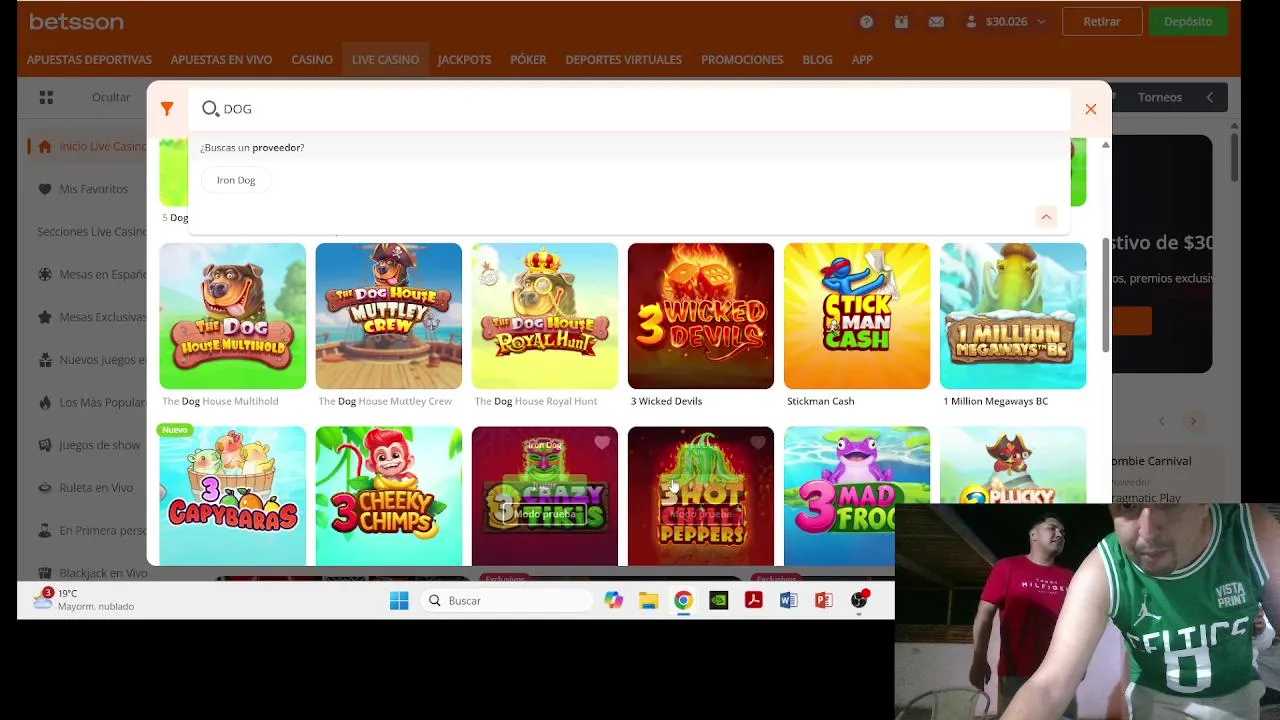Click the flame icon for Los Más Populares
Viewport: 1280px width, 720px height.
coord(44,402)
